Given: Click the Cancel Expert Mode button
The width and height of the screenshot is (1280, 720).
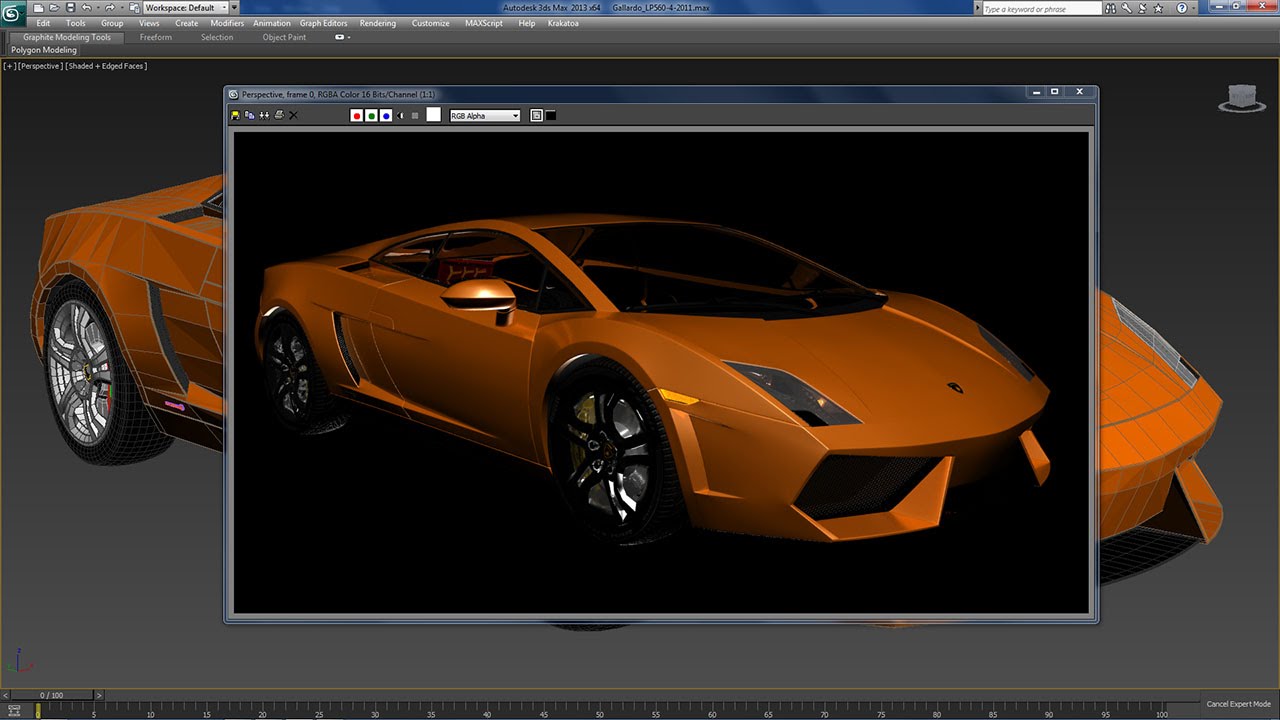Looking at the screenshot, I should (x=1238, y=704).
